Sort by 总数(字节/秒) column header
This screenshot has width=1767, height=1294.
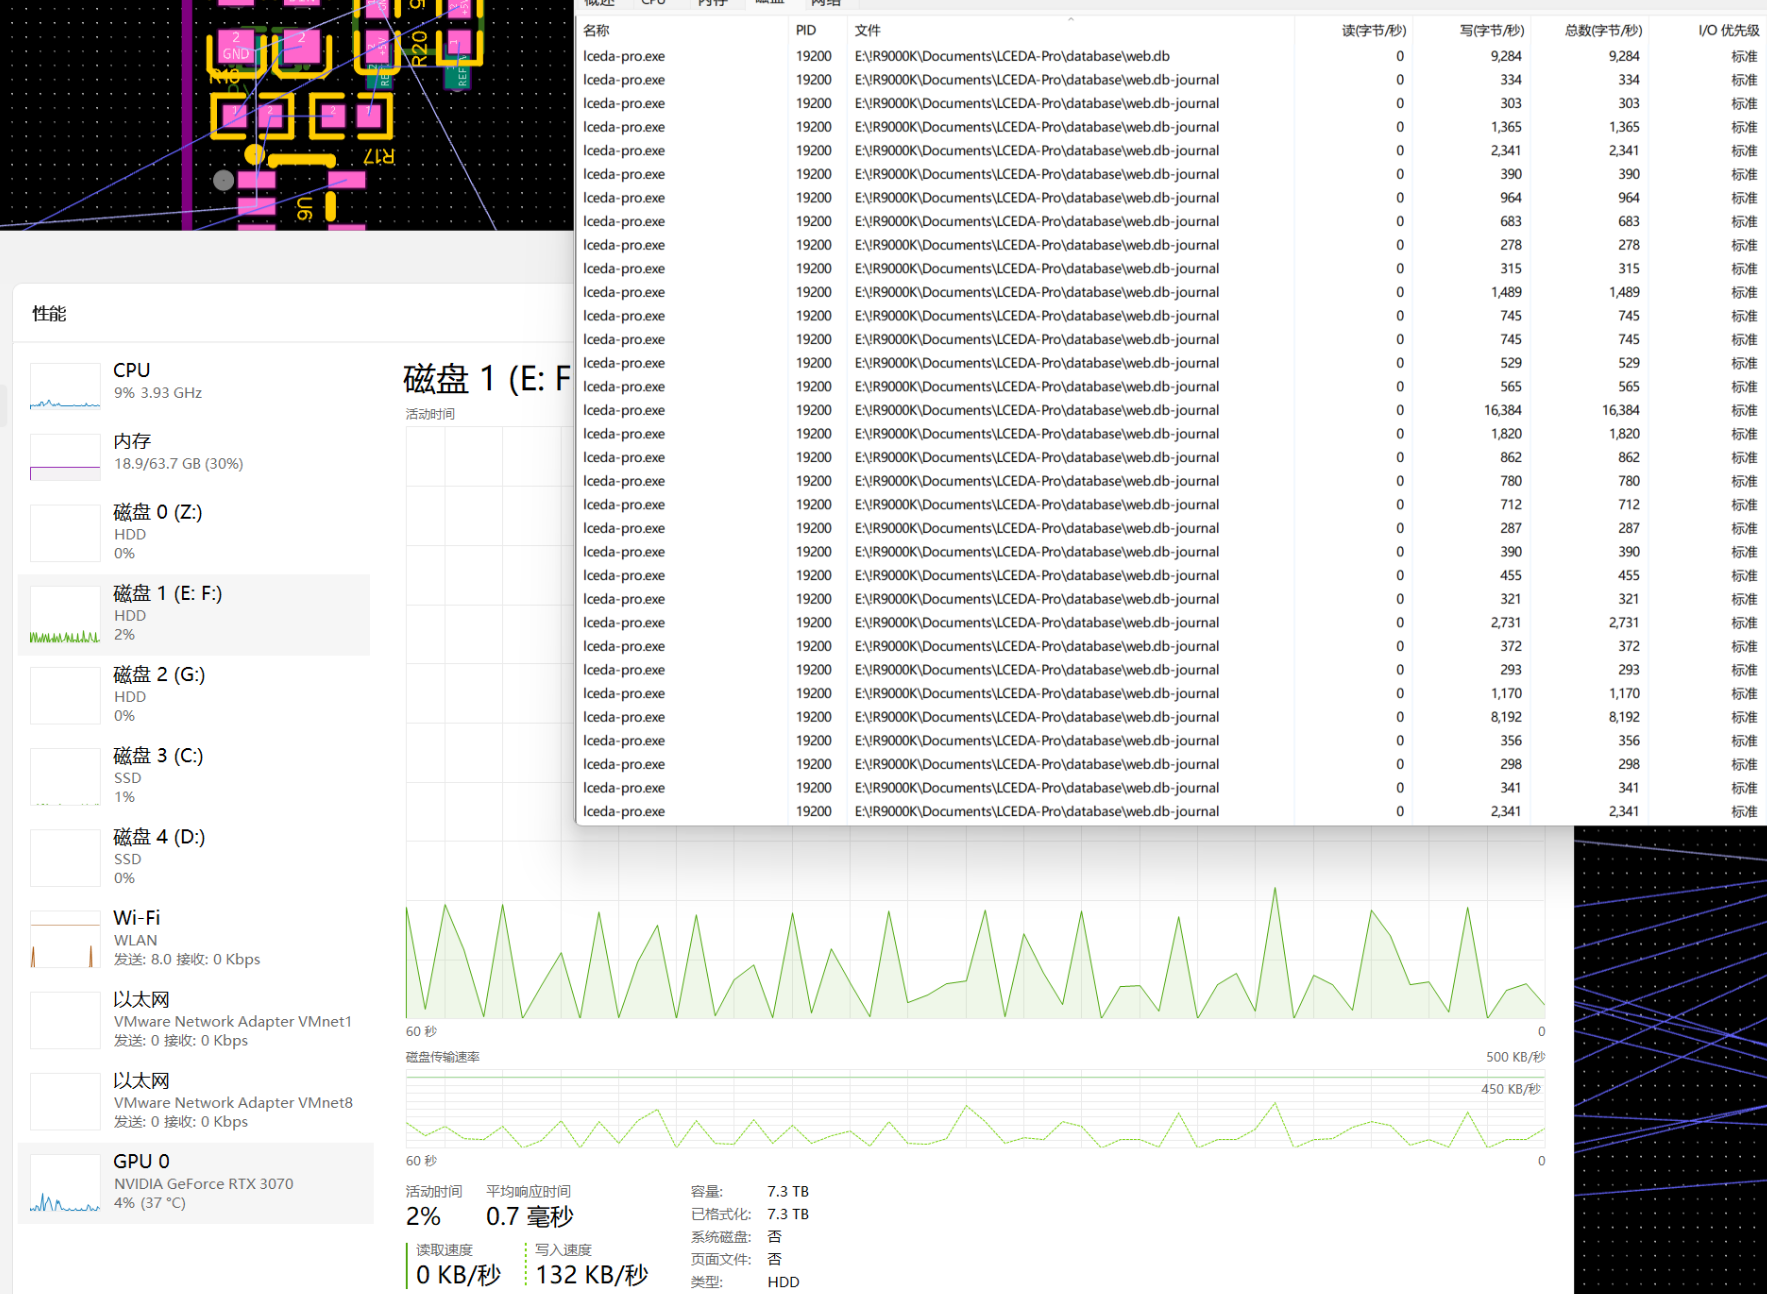tap(1603, 31)
